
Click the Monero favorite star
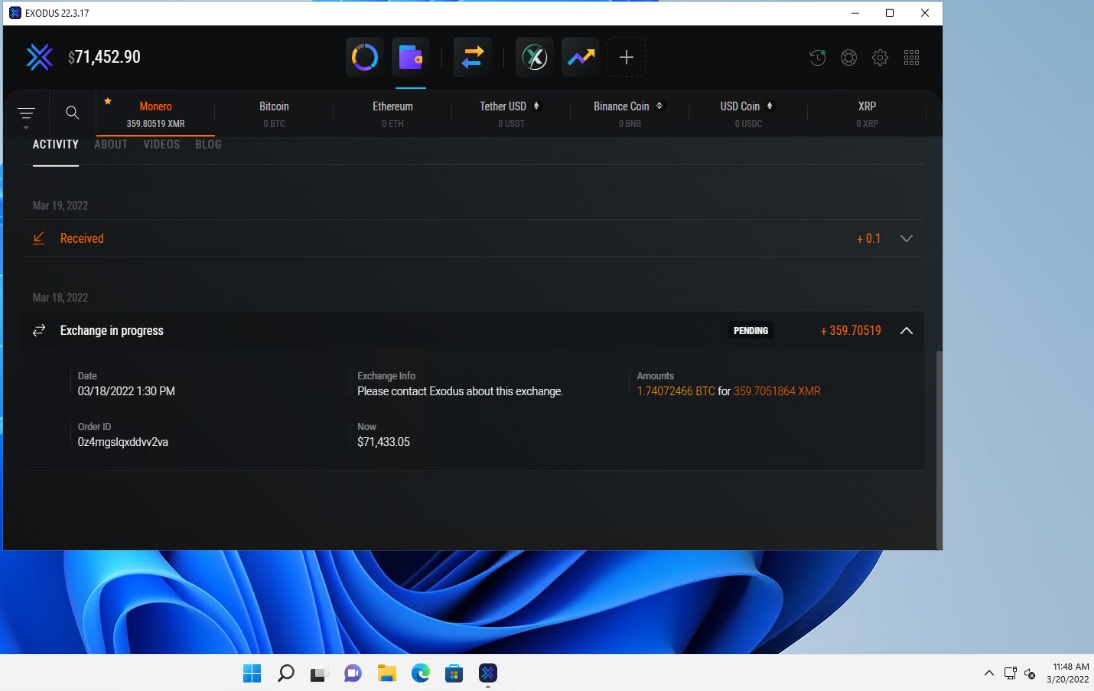pyautogui.click(x=107, y=101)
